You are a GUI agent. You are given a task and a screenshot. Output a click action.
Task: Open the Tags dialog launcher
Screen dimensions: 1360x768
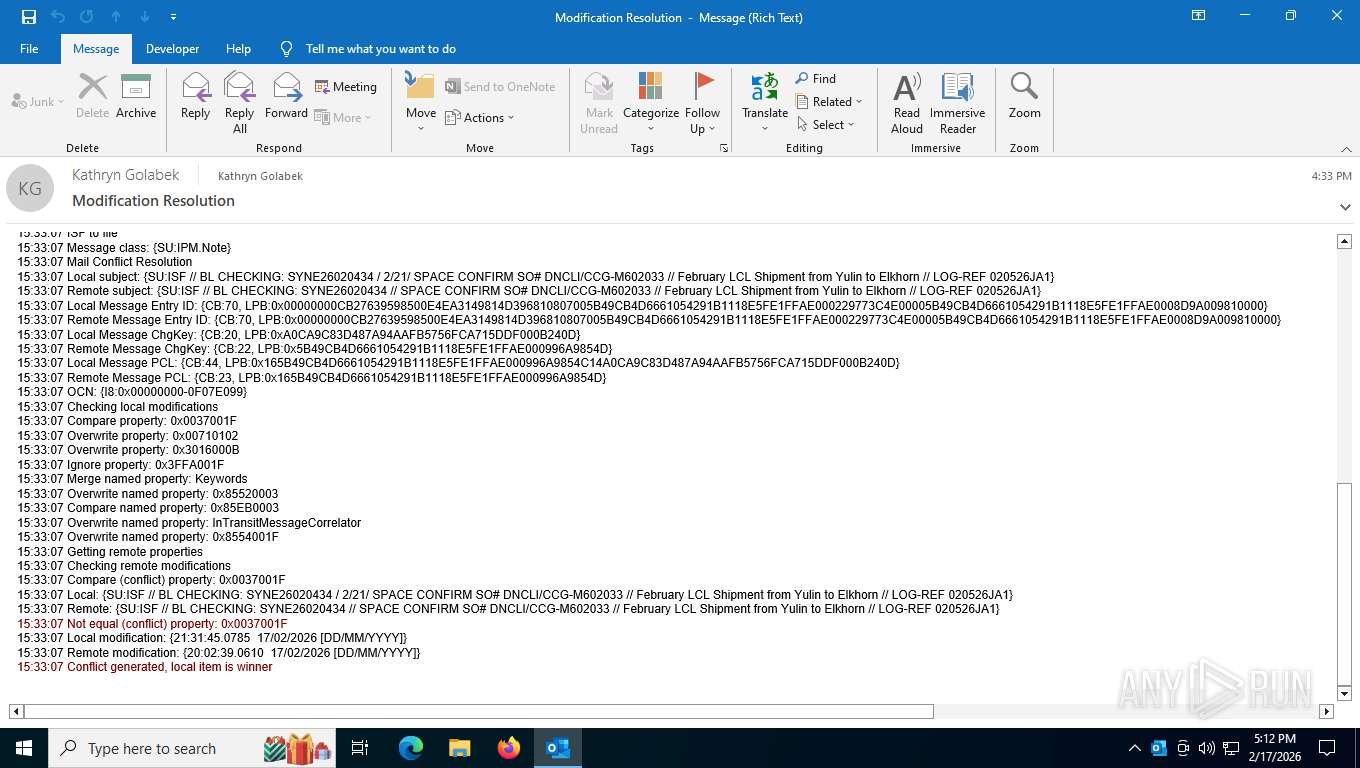tap(724, 148)
